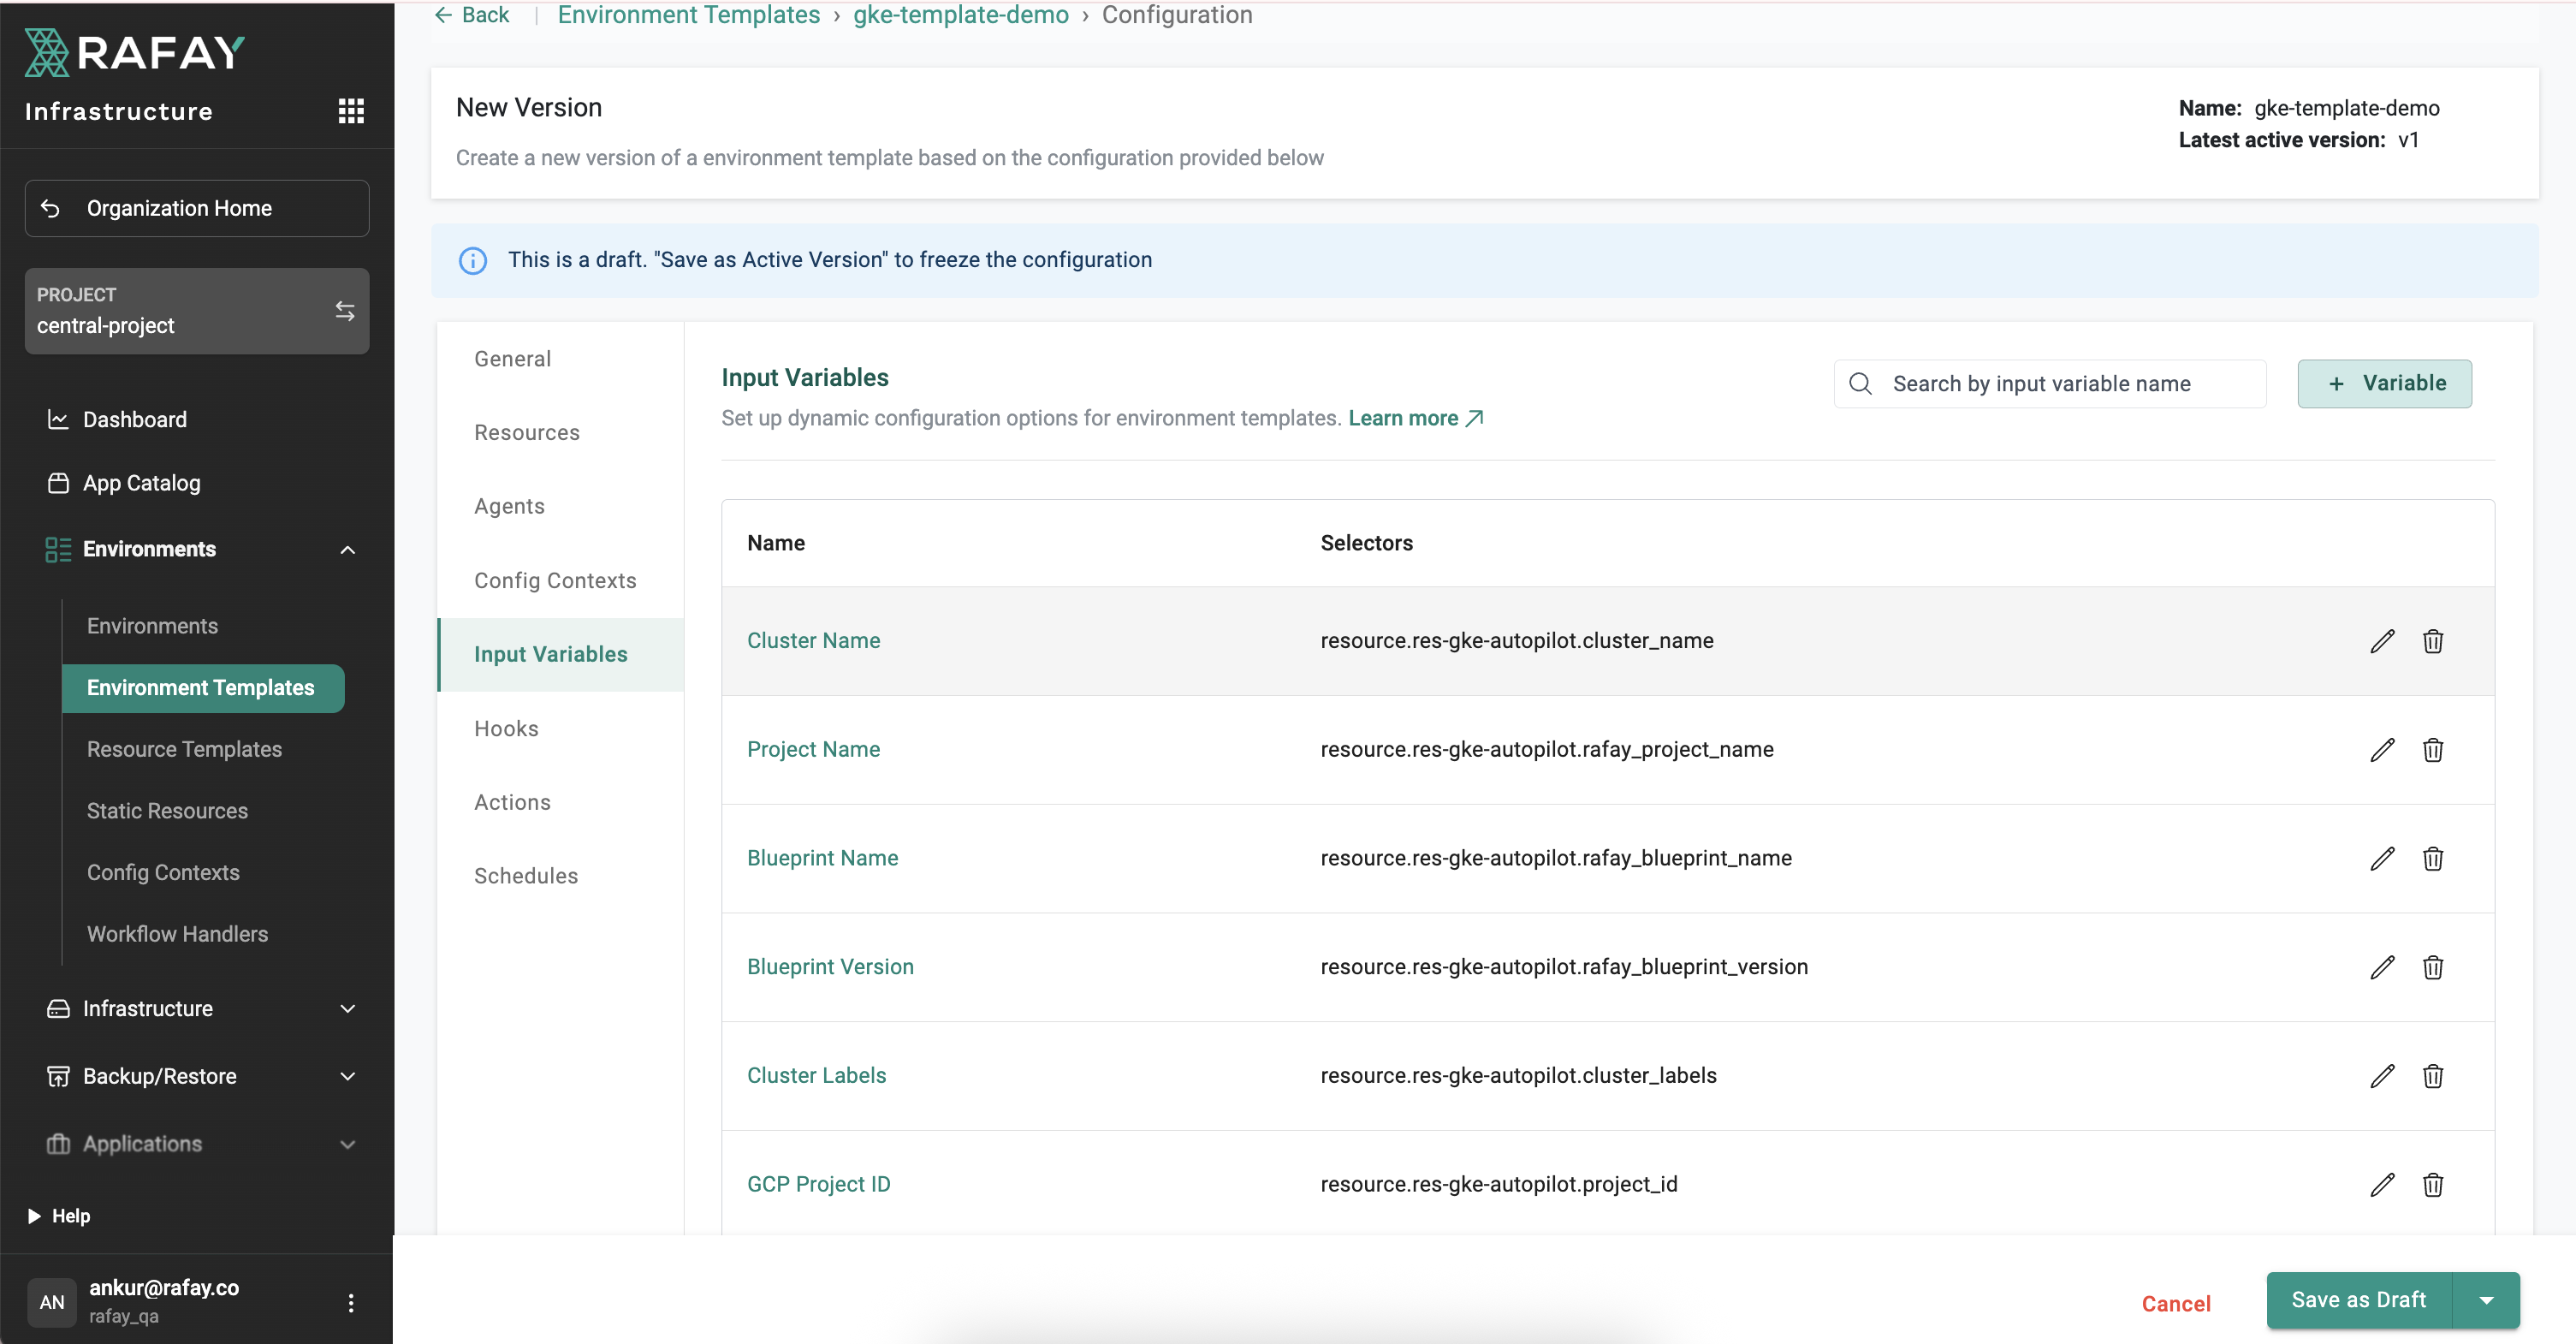Collapse the Environments sidebar section
This screenshot has width=2576, height=1344.
click(347, 550)
